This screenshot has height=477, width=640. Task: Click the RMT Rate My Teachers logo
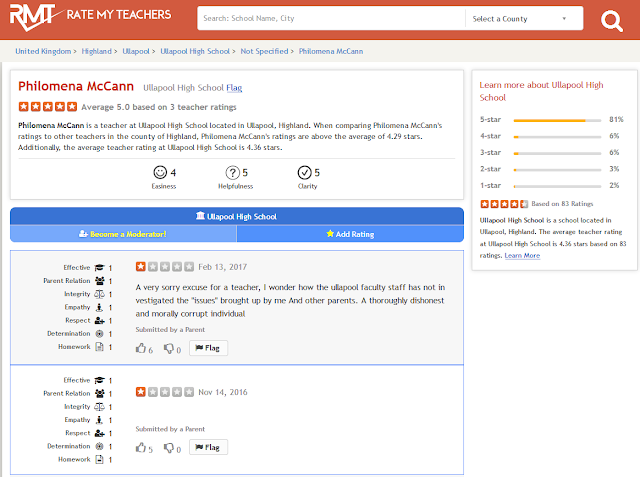[x=90, y=17]
